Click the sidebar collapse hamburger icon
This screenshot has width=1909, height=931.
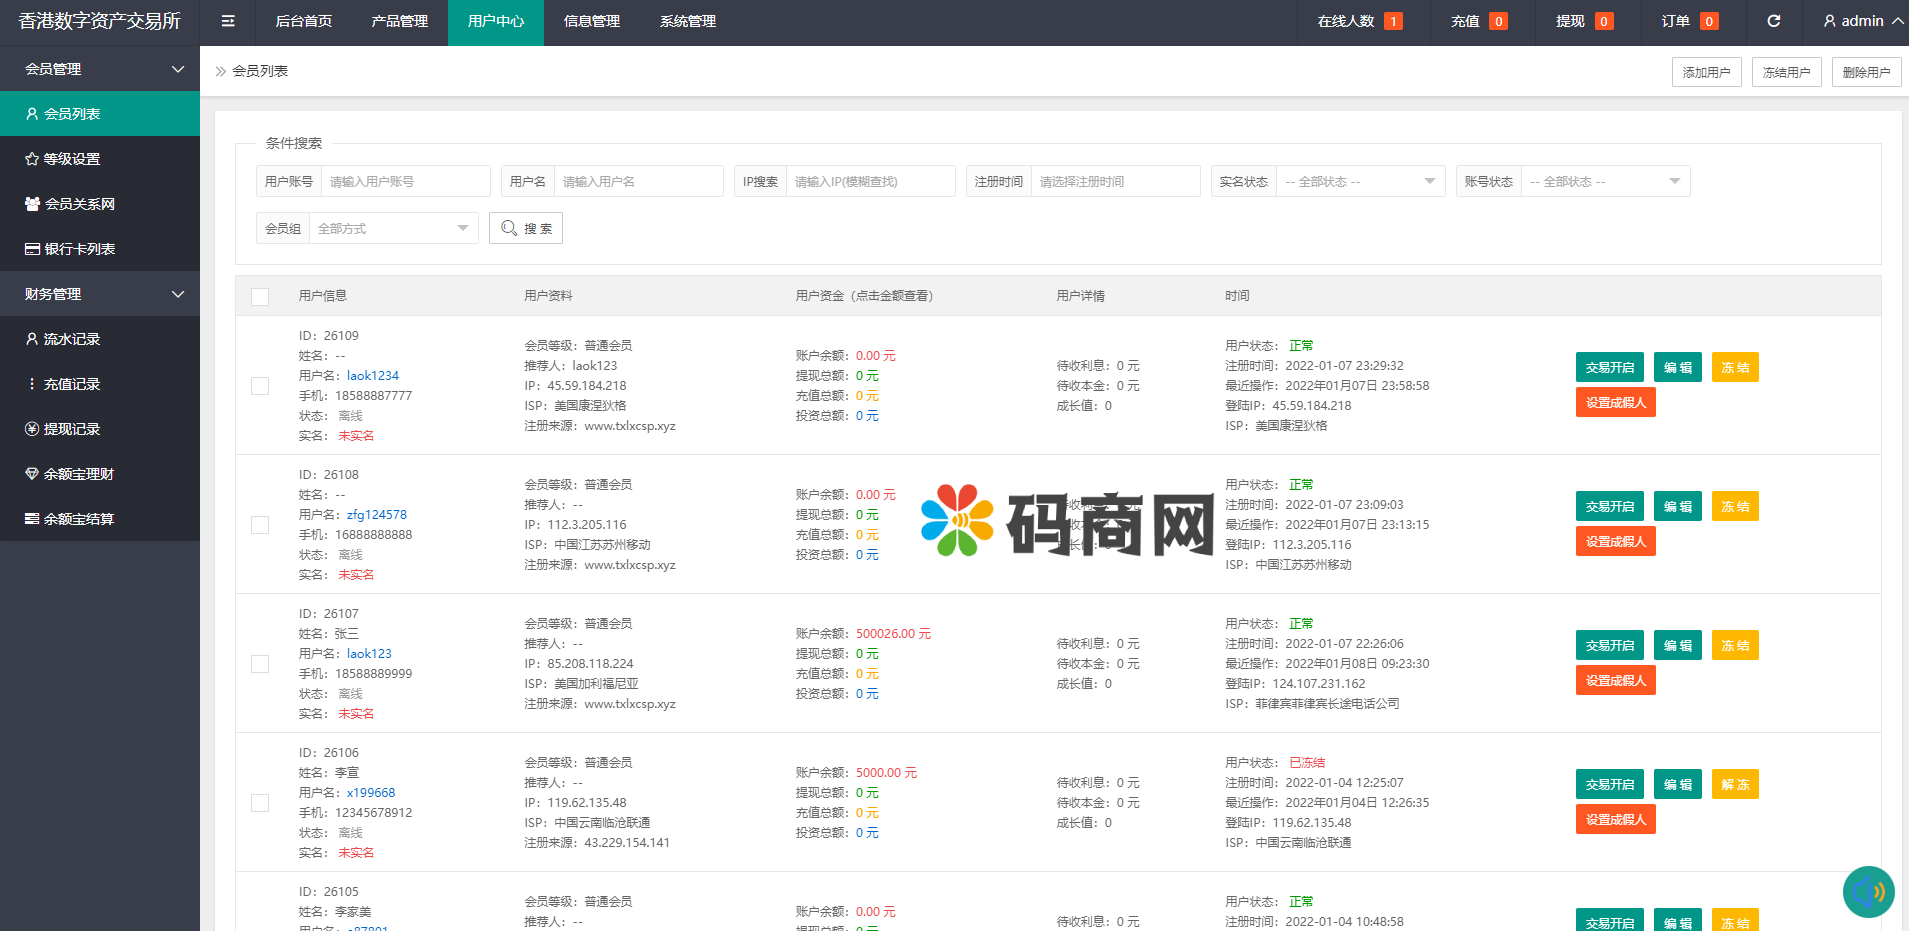pos(228,21)
